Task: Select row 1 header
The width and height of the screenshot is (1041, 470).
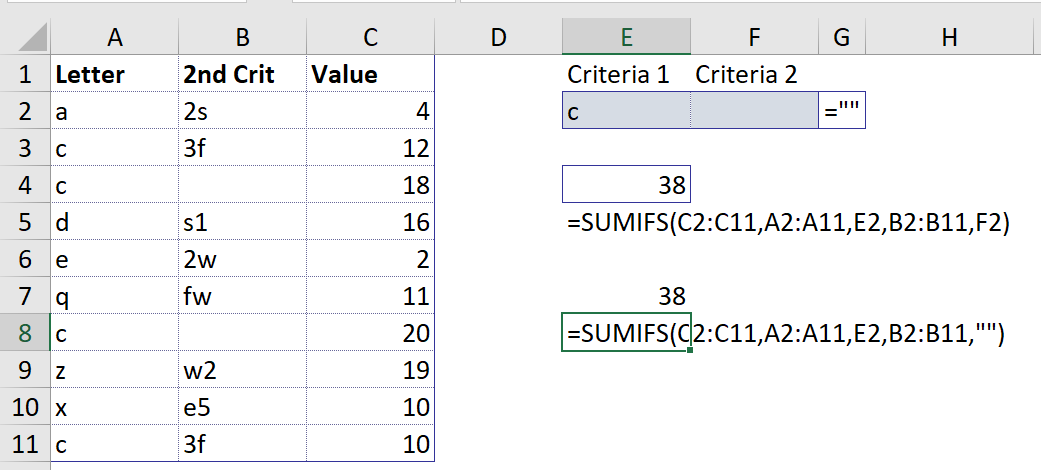Action: (25, 74)
